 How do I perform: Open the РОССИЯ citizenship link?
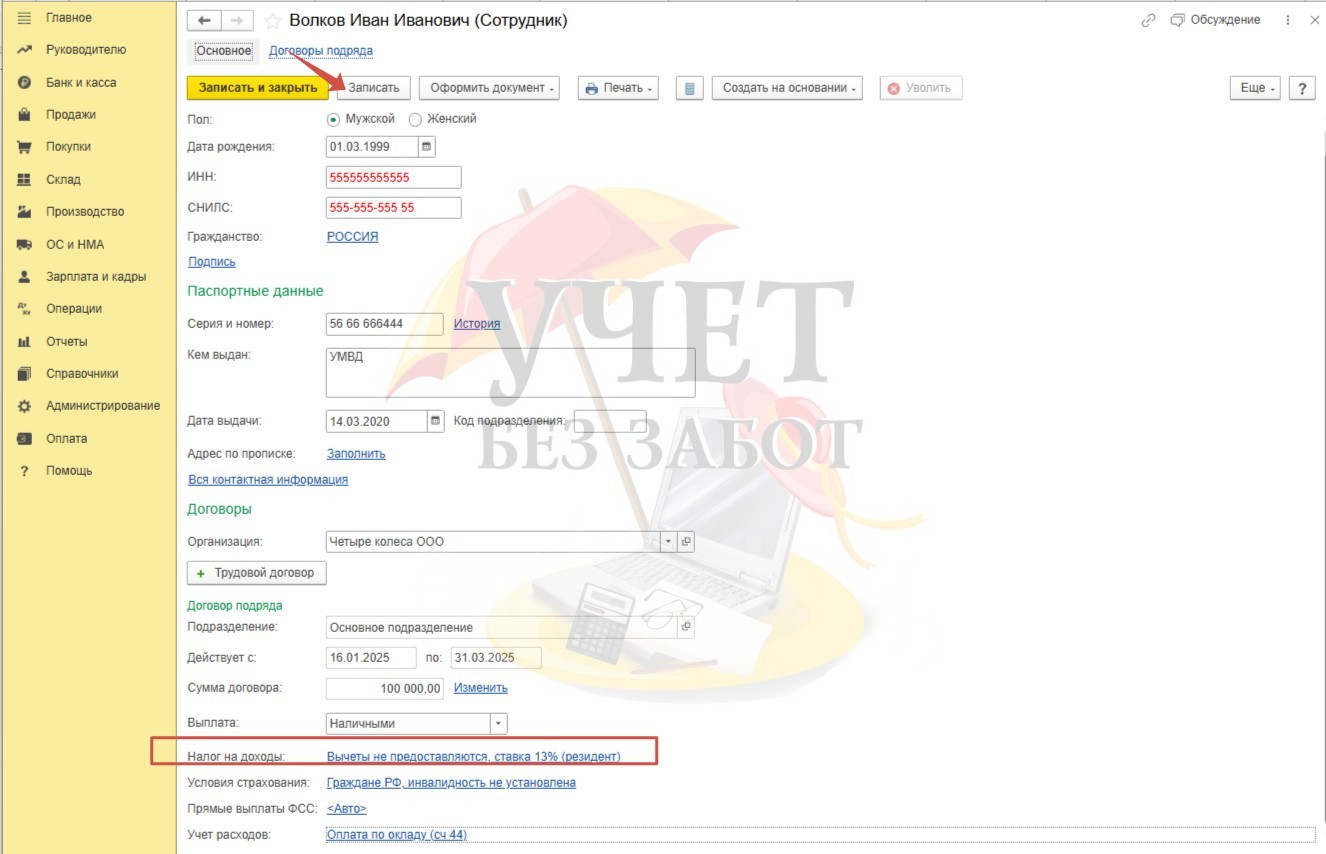353,237
